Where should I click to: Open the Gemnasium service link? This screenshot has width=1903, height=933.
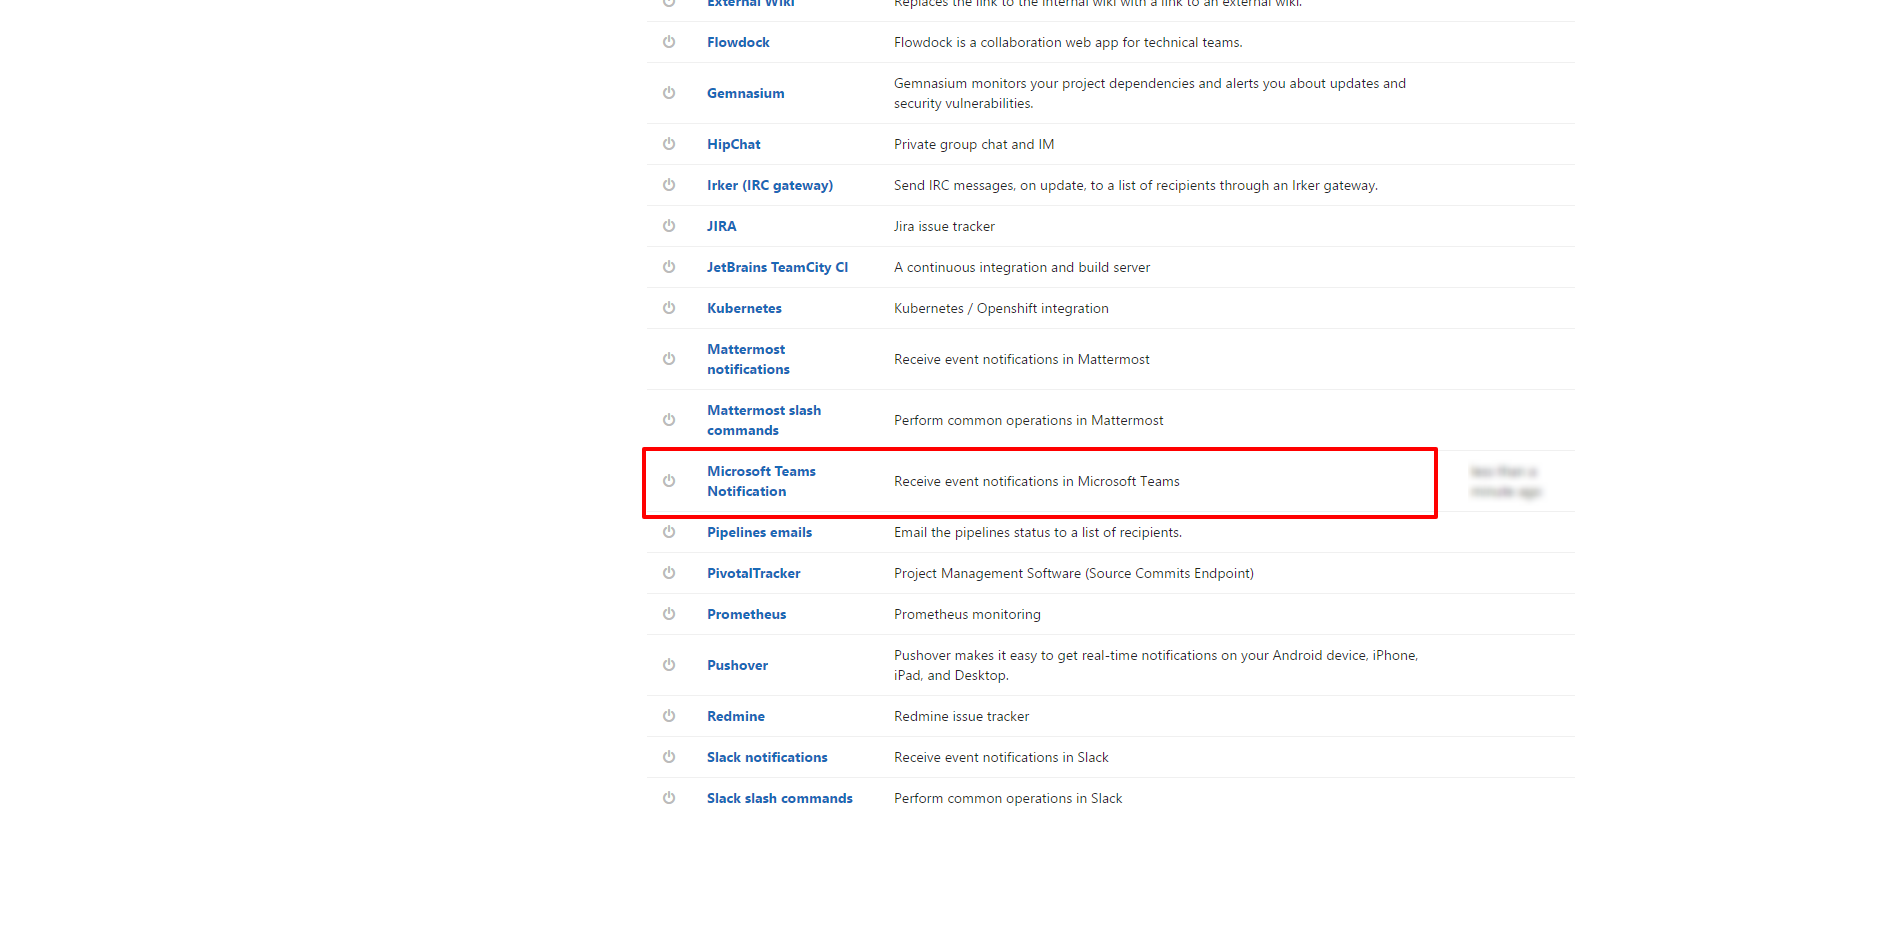click(746, 93)
